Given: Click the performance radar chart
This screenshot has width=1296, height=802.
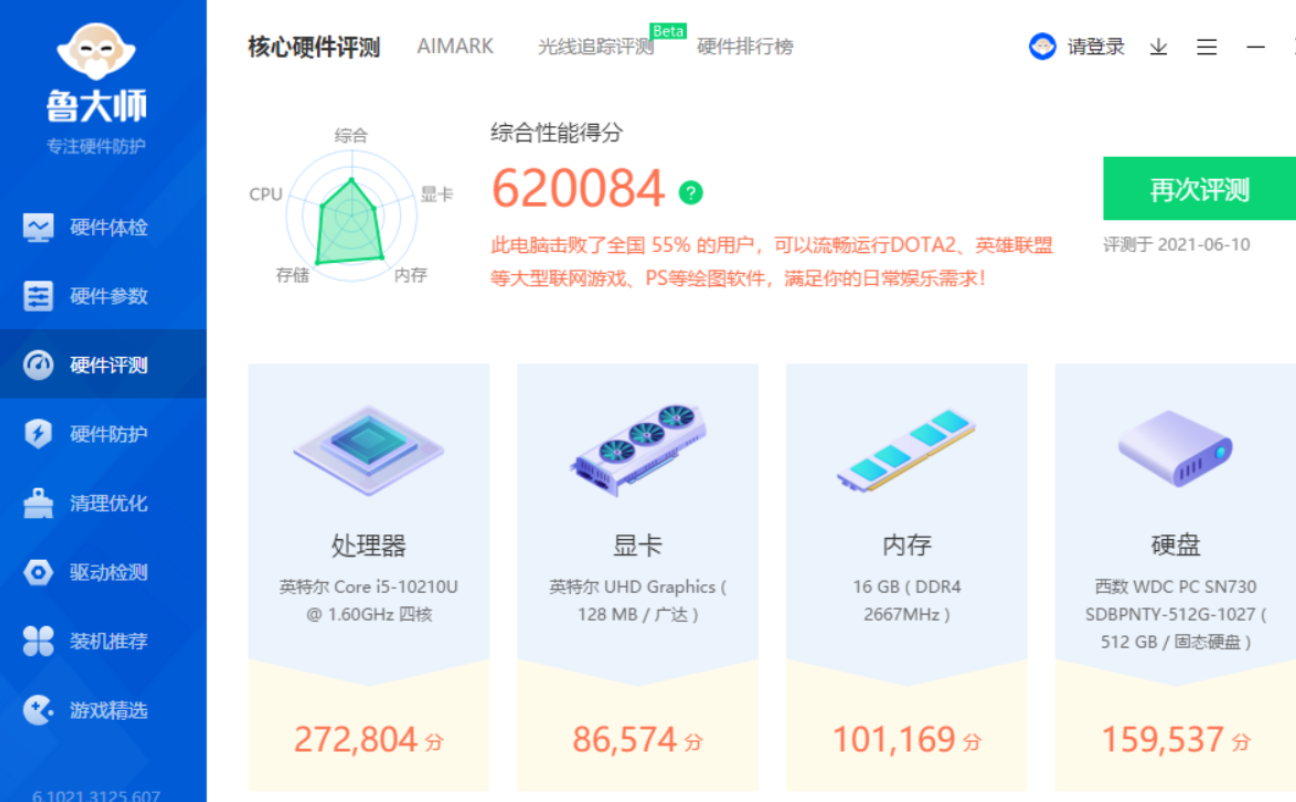Looking at the screenshot, I should (351, 214).
